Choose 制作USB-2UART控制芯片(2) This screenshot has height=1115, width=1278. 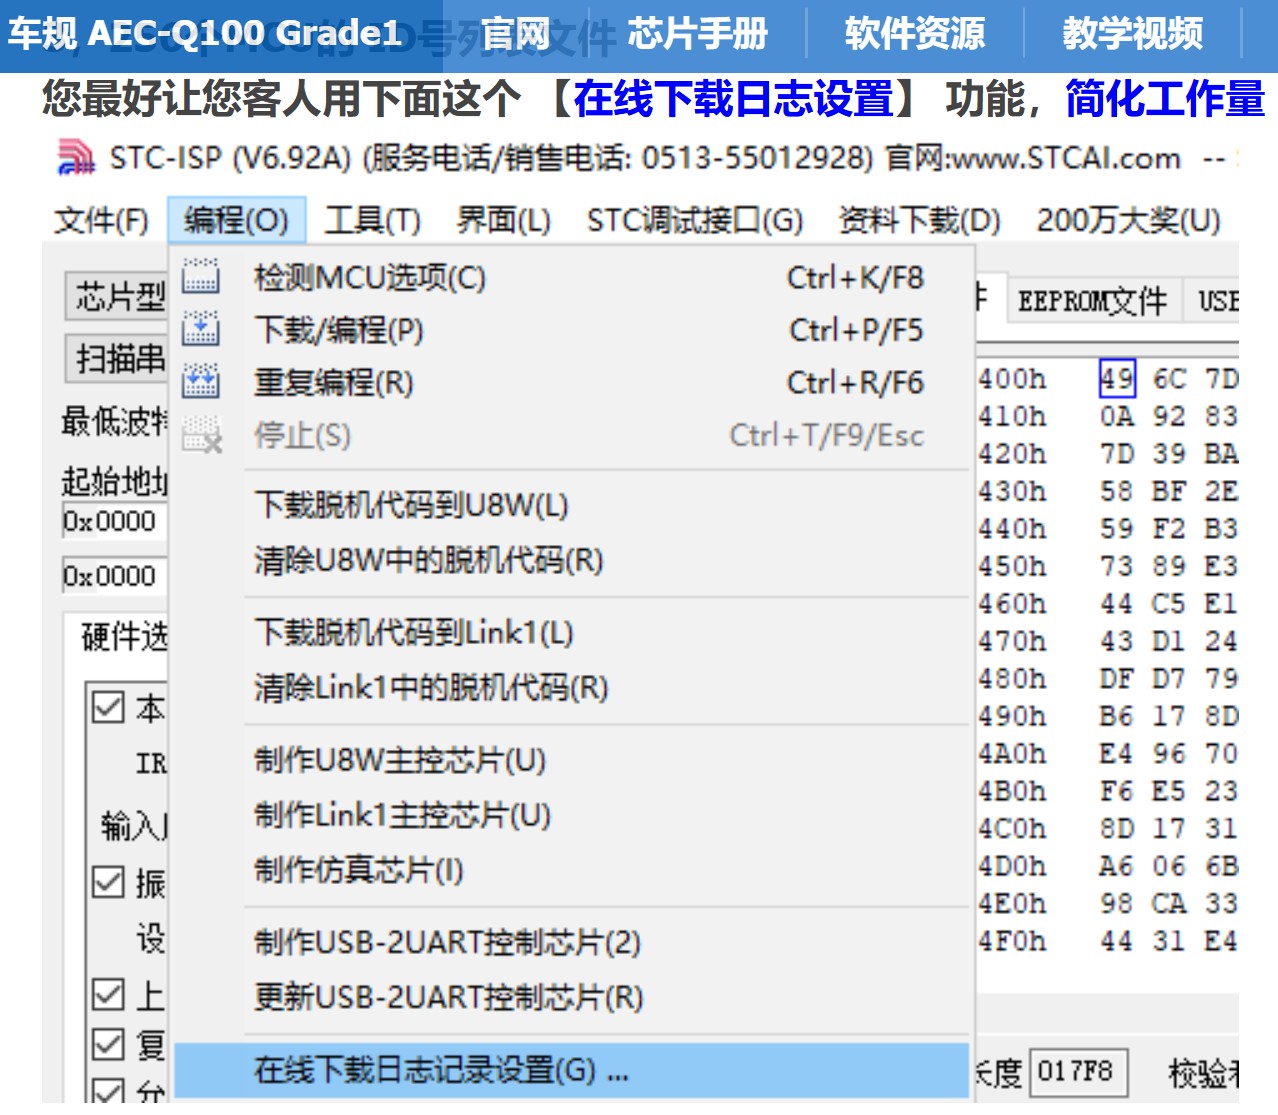point(571,942)
